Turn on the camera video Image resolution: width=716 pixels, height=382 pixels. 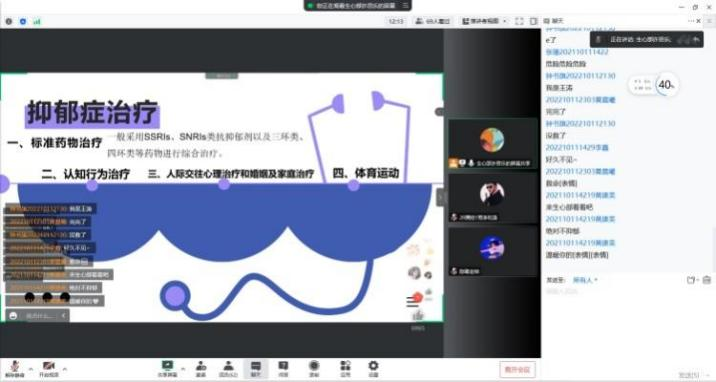pos(48,368)
